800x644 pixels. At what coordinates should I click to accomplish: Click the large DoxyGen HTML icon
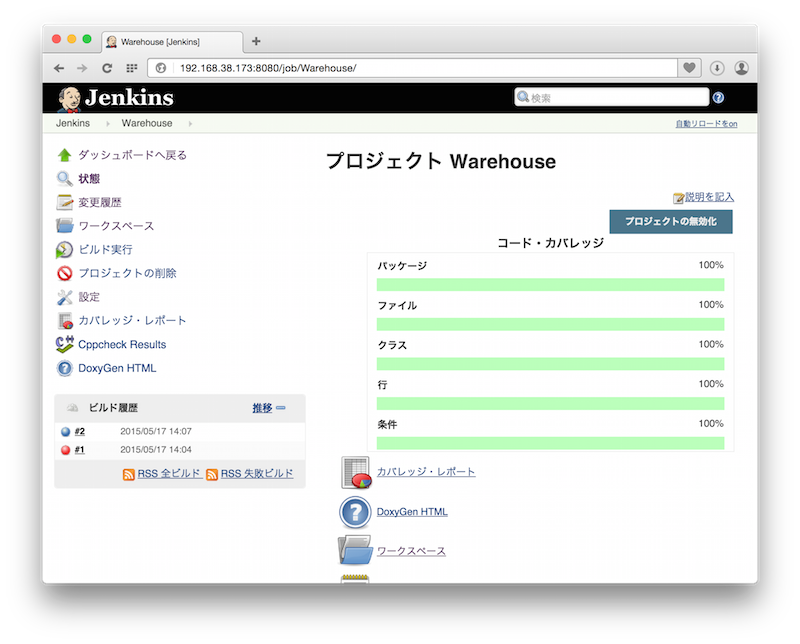[355, 512]
